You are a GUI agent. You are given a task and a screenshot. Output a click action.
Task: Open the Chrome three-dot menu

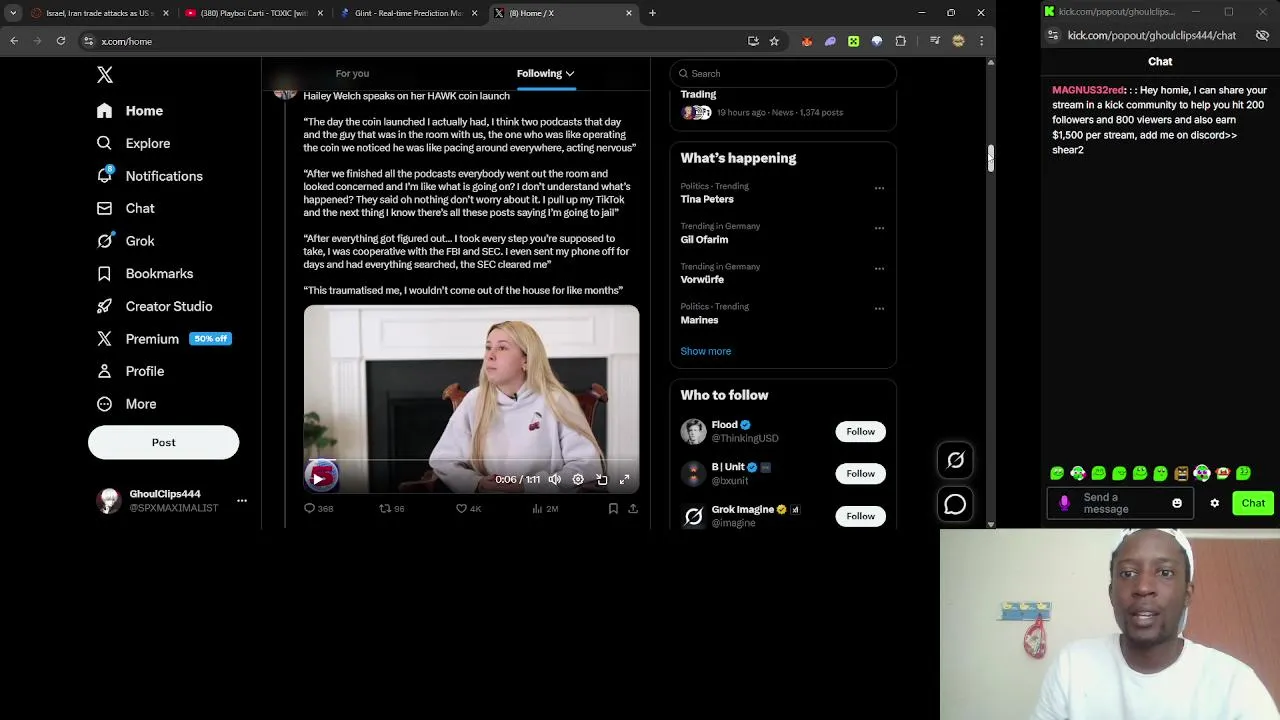coord(981,41)
